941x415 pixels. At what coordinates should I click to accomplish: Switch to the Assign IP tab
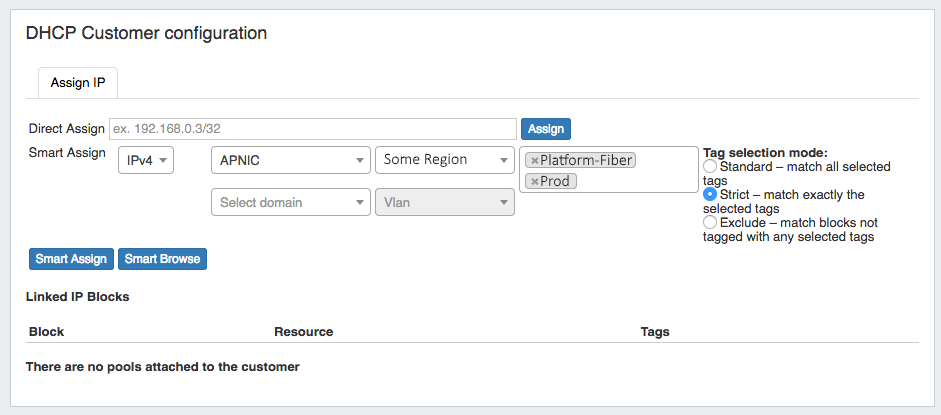click(x=78, y=83)
